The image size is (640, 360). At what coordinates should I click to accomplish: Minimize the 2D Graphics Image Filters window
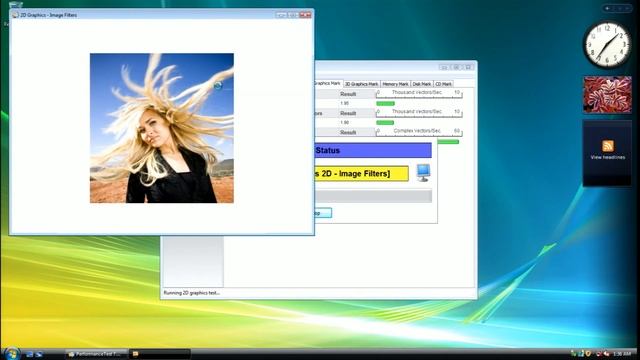click(280, 15)
